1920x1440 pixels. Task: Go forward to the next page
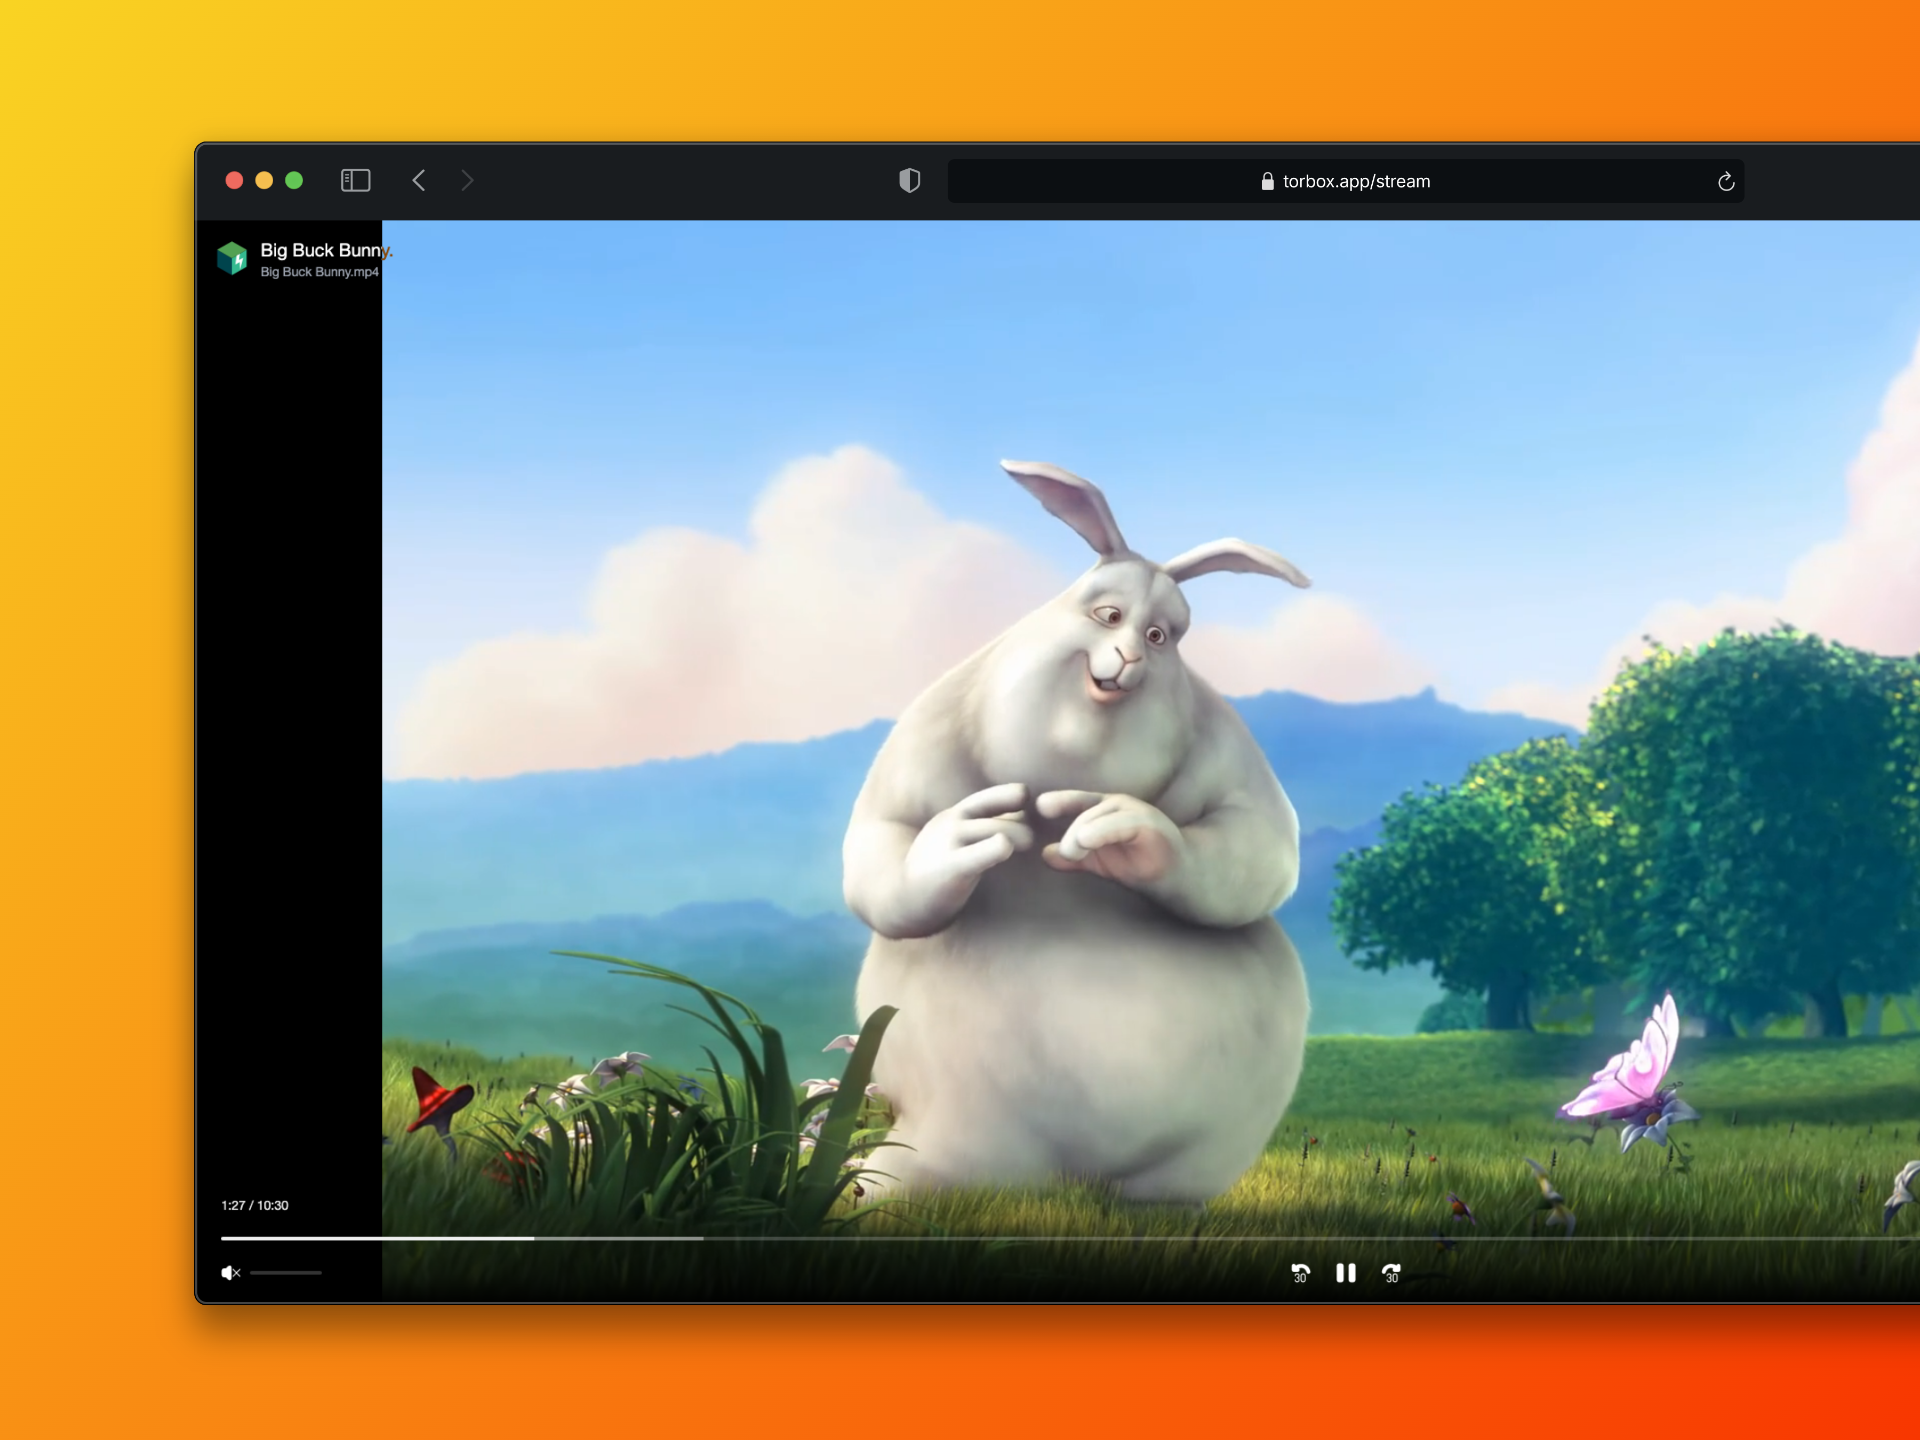click(467, 180)
